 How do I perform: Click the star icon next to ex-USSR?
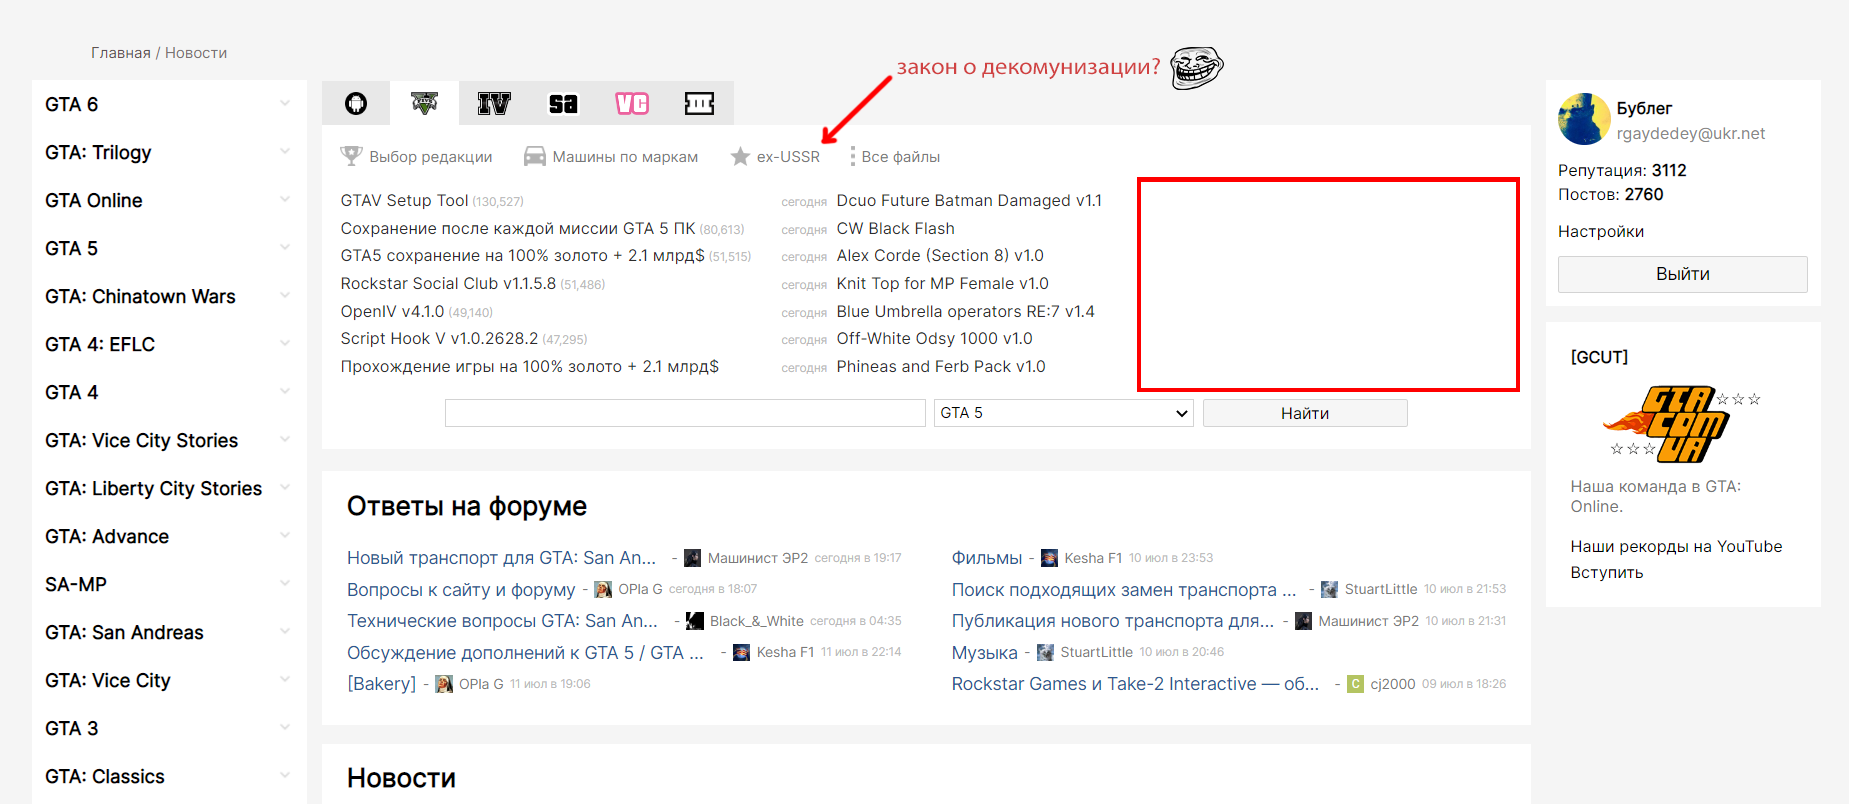tap(740, 156)
